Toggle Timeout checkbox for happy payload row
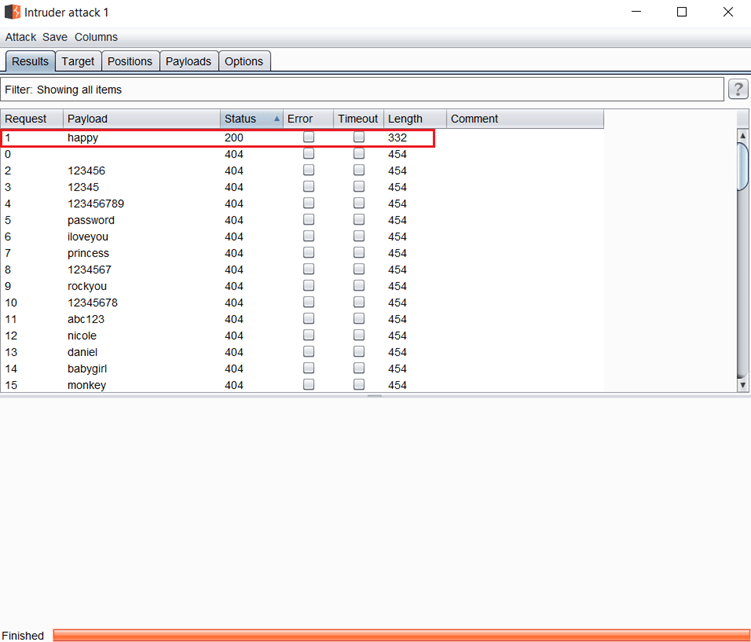Screen dimensions: 751x642 [x=359, y=138]
